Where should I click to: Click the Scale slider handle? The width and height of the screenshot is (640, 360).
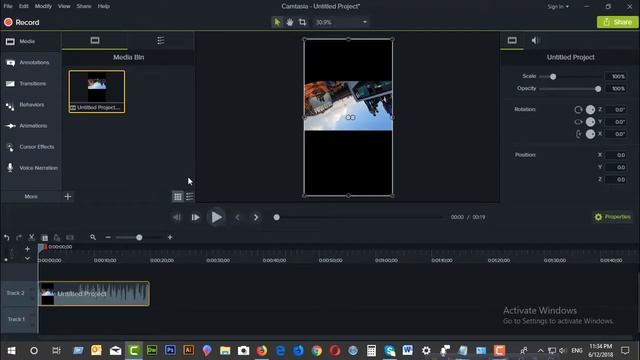(x=553, y=76)
